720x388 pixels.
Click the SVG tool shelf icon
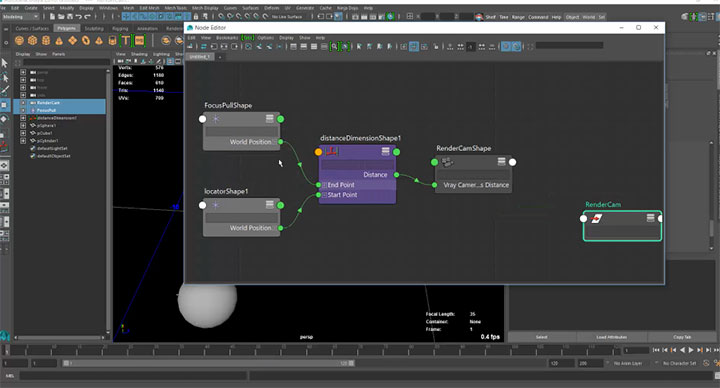139,41
